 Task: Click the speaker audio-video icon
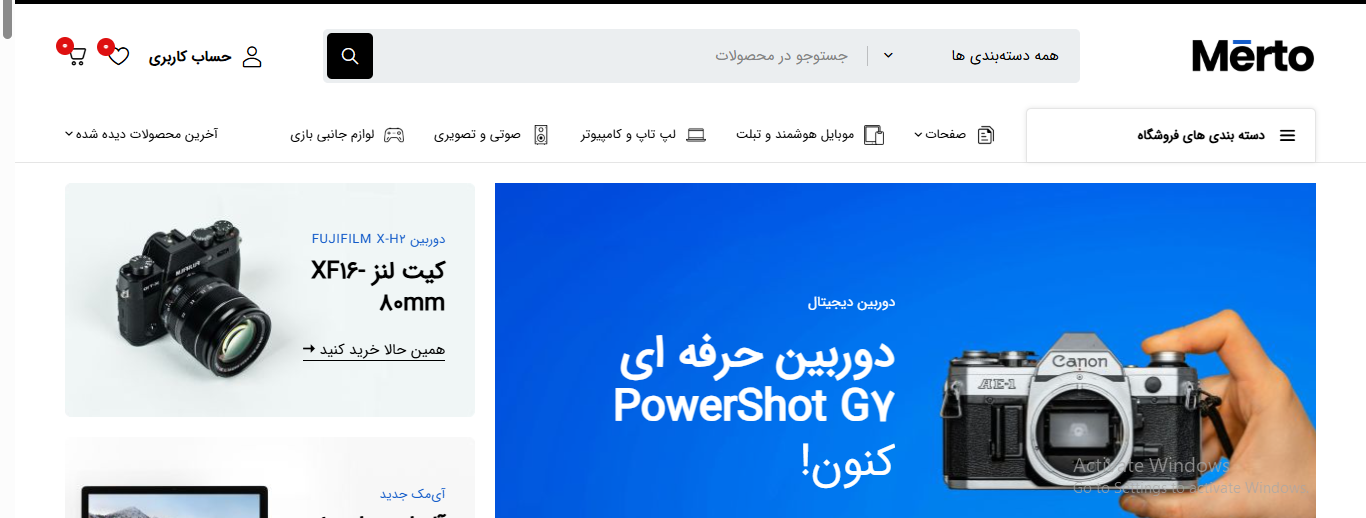pos(541,135)
